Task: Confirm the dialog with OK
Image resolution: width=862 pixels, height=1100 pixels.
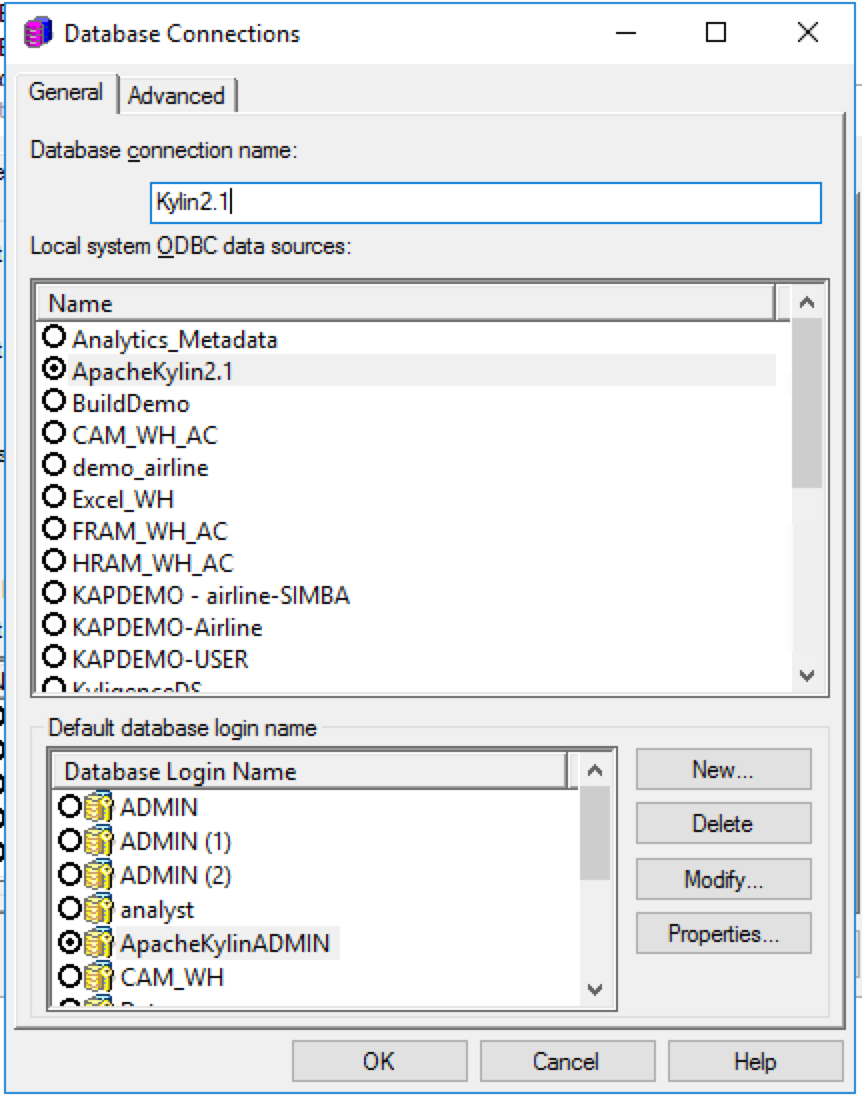Action: pos(379,1061)
